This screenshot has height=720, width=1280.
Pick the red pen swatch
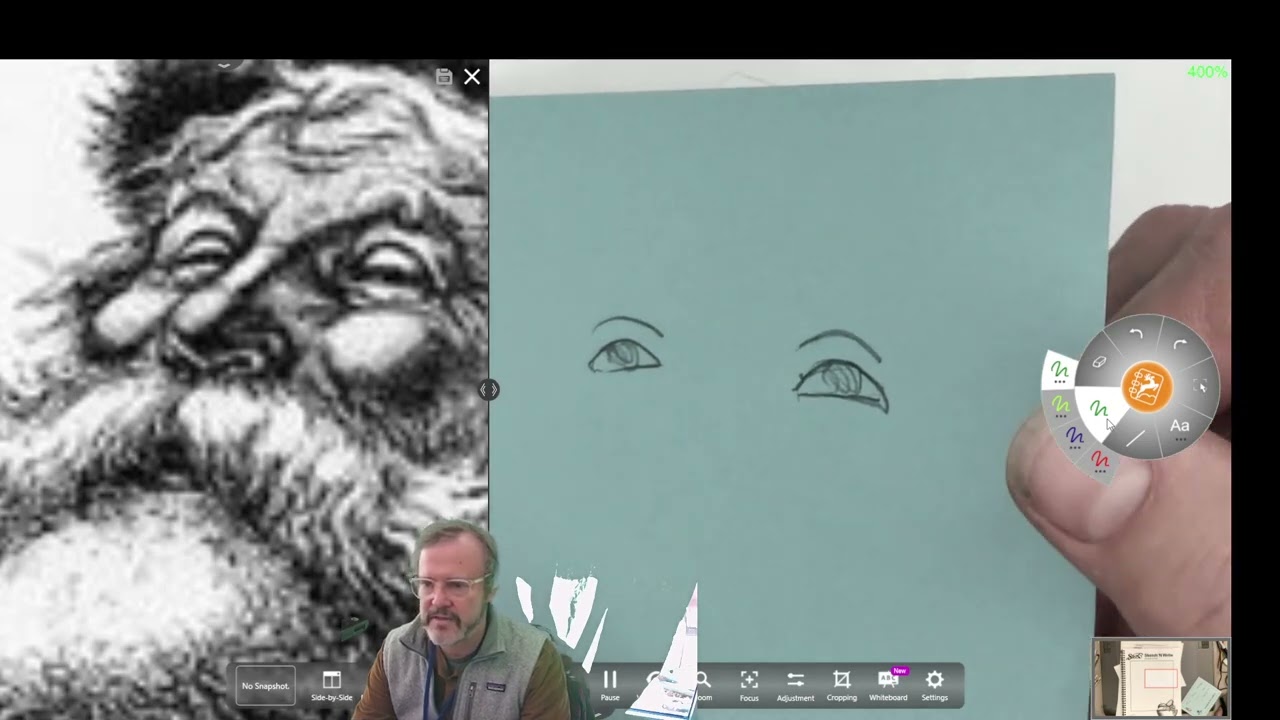(1101, 461)
